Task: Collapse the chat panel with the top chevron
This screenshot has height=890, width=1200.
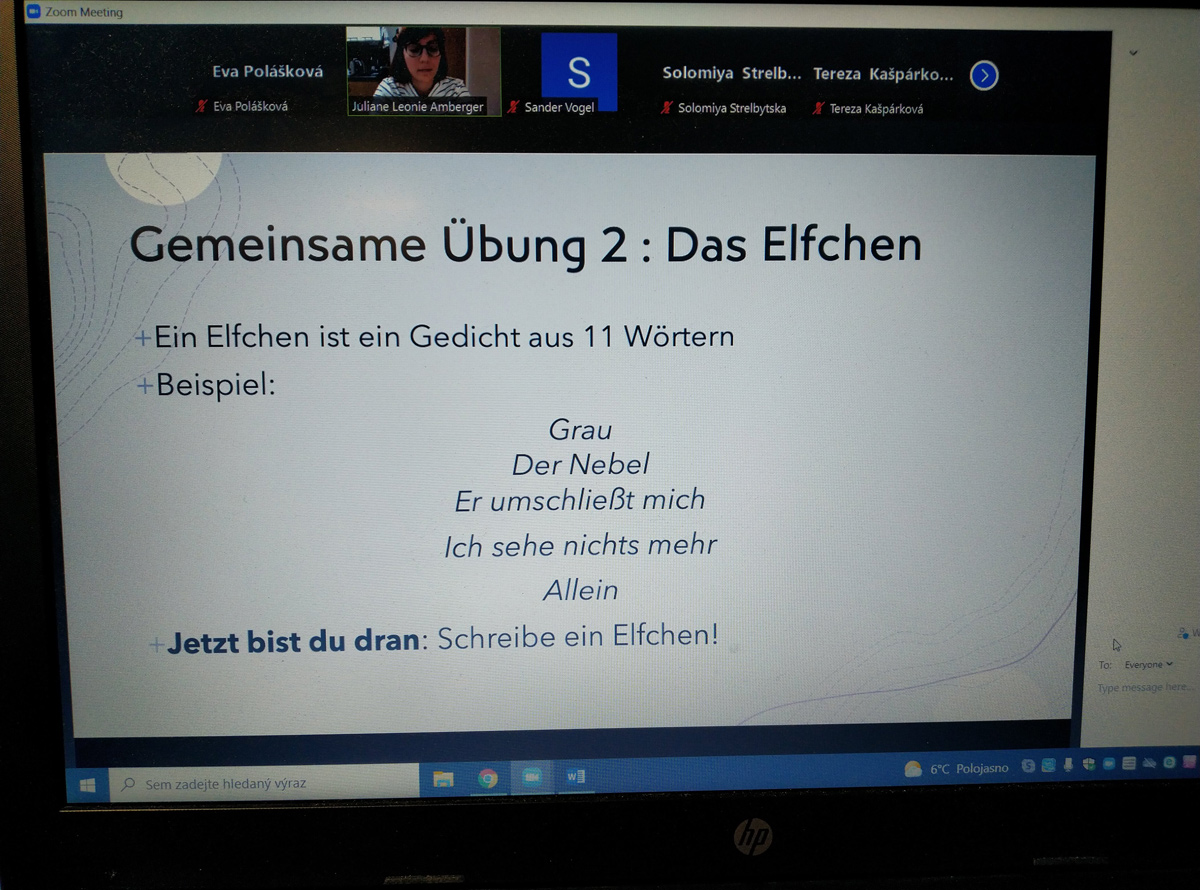Action: pyautogui.click(x=1133, y=52)
